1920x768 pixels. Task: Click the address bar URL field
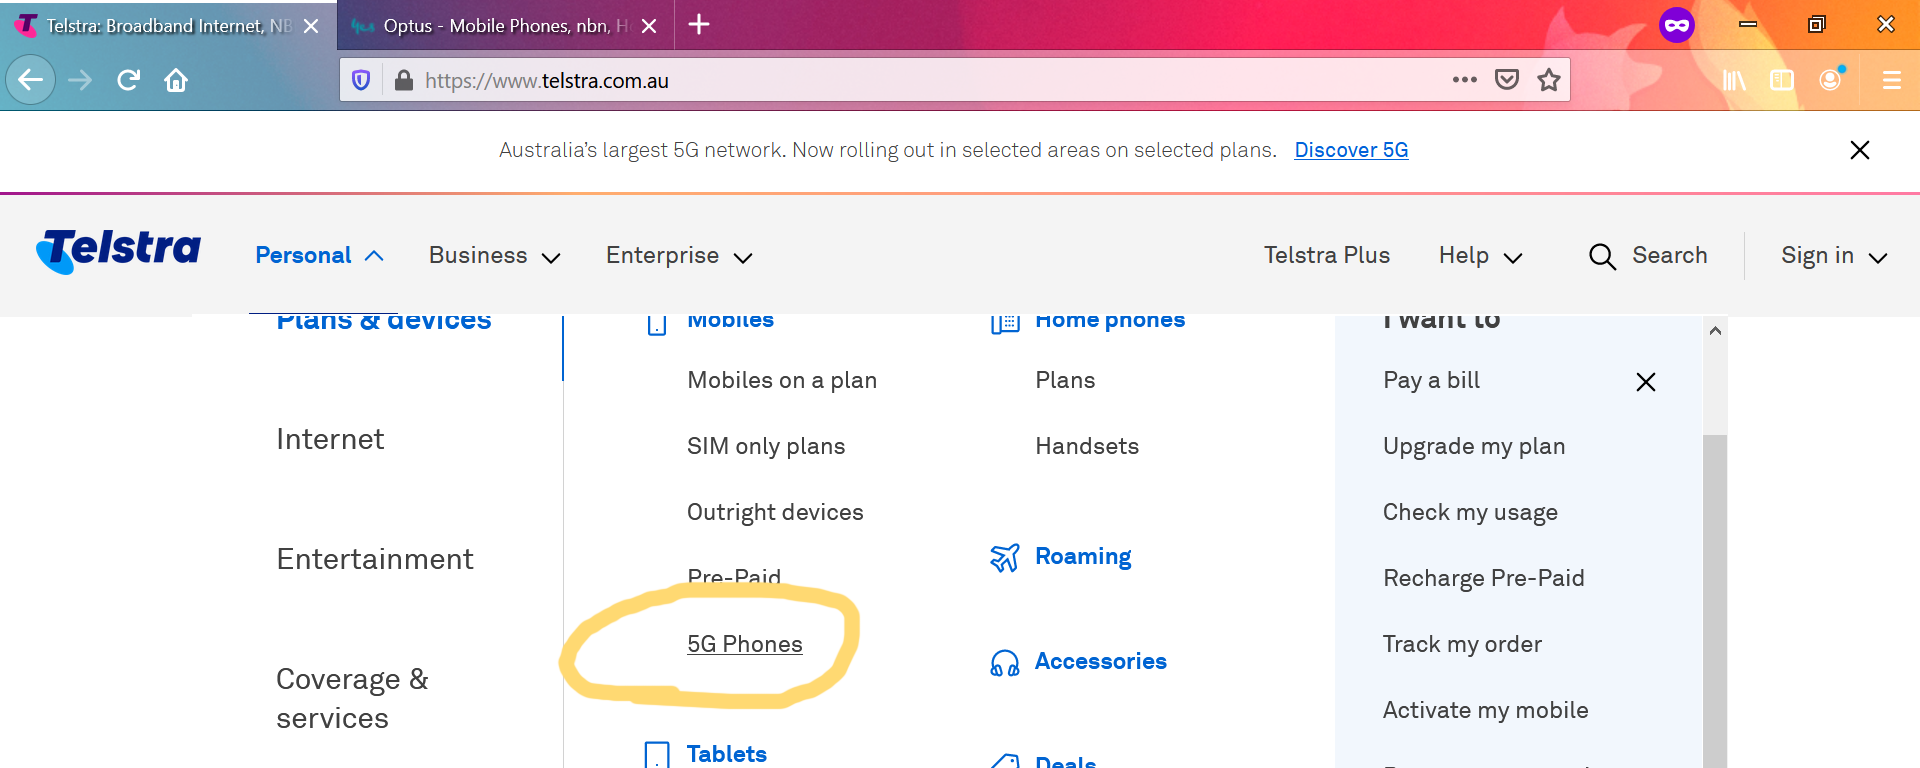930,80
